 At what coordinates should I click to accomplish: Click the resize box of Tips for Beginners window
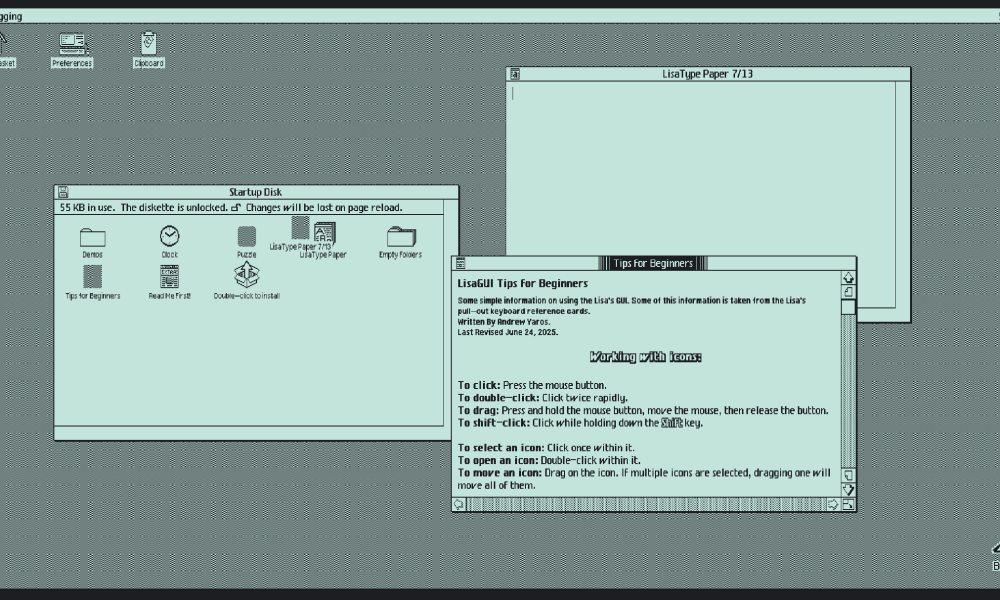848,504
